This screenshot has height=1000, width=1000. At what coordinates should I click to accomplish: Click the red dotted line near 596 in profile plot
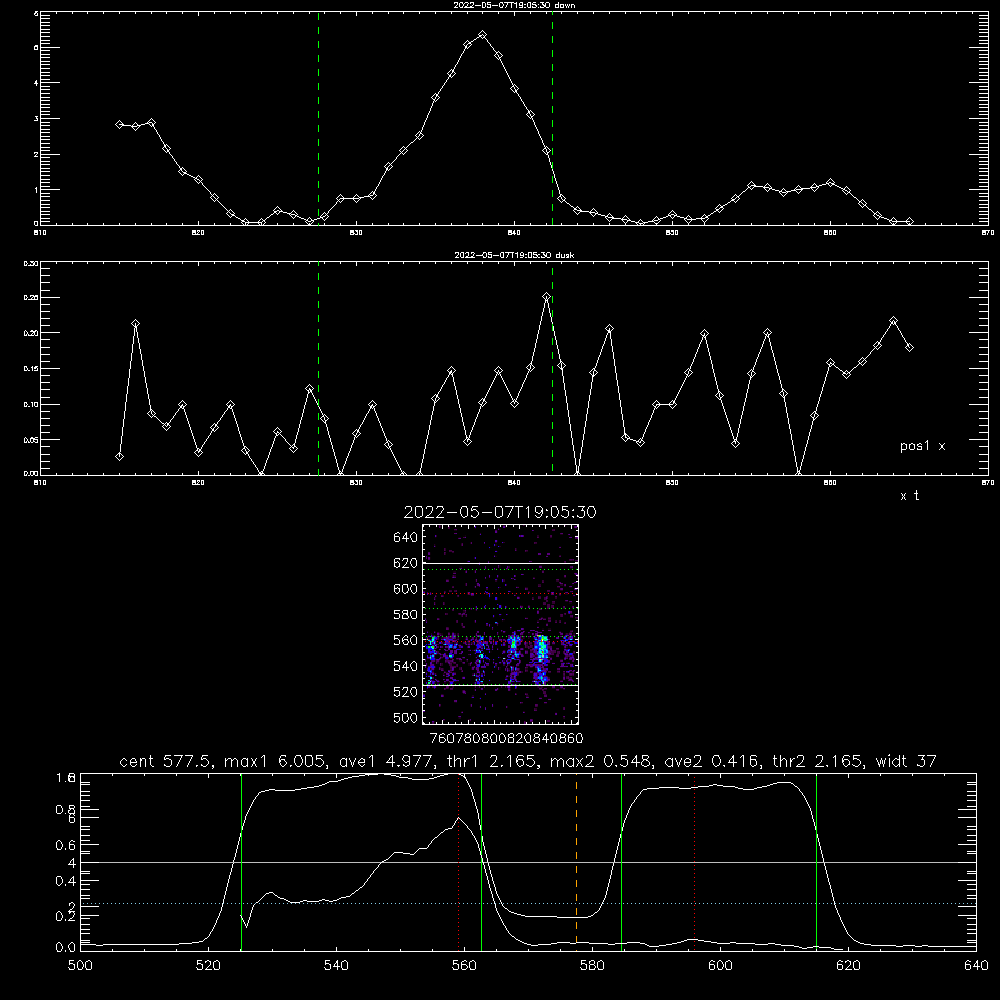pos(695,861)
